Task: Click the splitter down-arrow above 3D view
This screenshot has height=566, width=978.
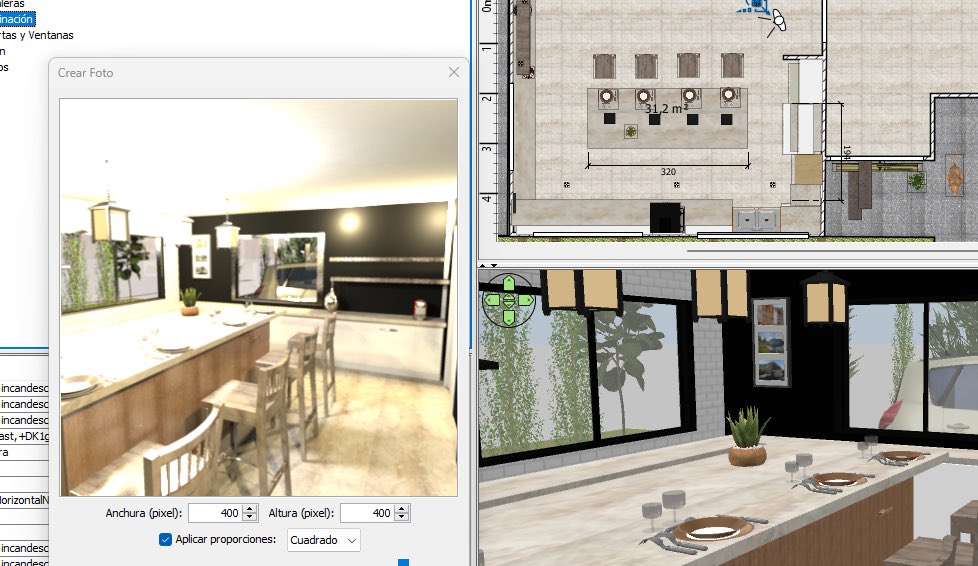Action: [493, 266]
